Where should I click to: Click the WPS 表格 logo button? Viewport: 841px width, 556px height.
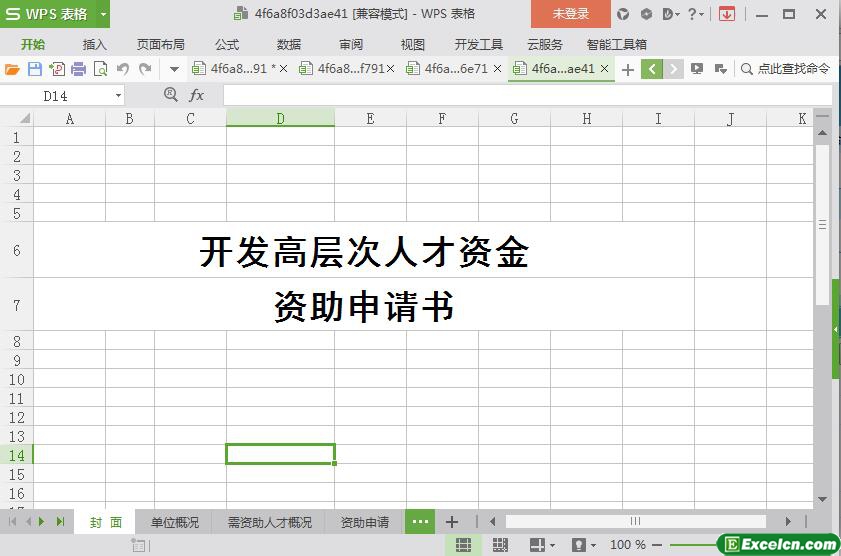(47, 14)
